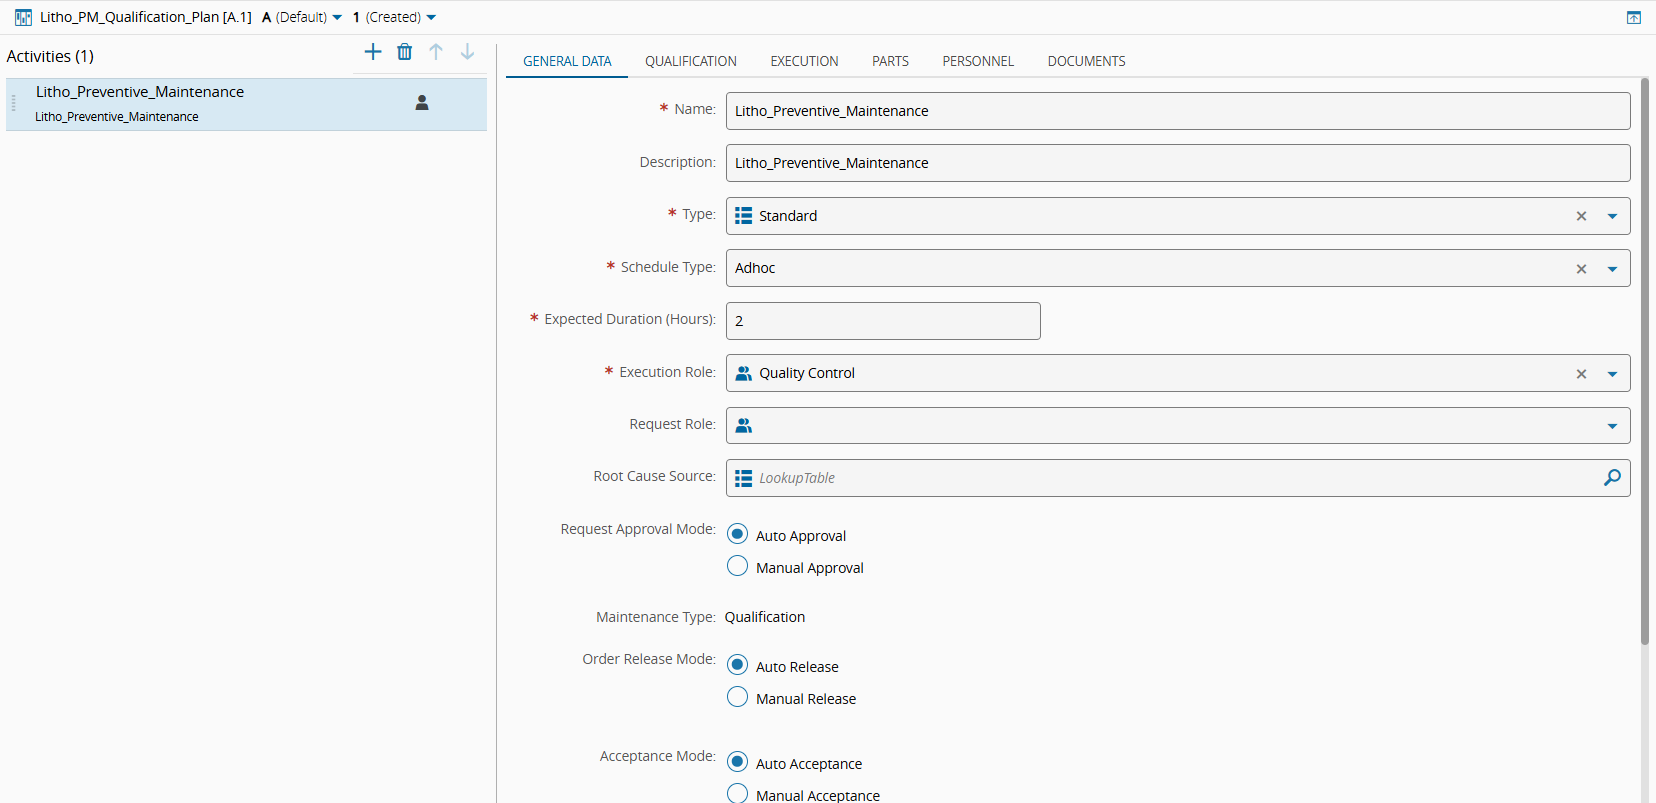Viewport: 1656px width, 803px height.
Task: Click the search icon in Root Cause Source
Action: 1612,478
